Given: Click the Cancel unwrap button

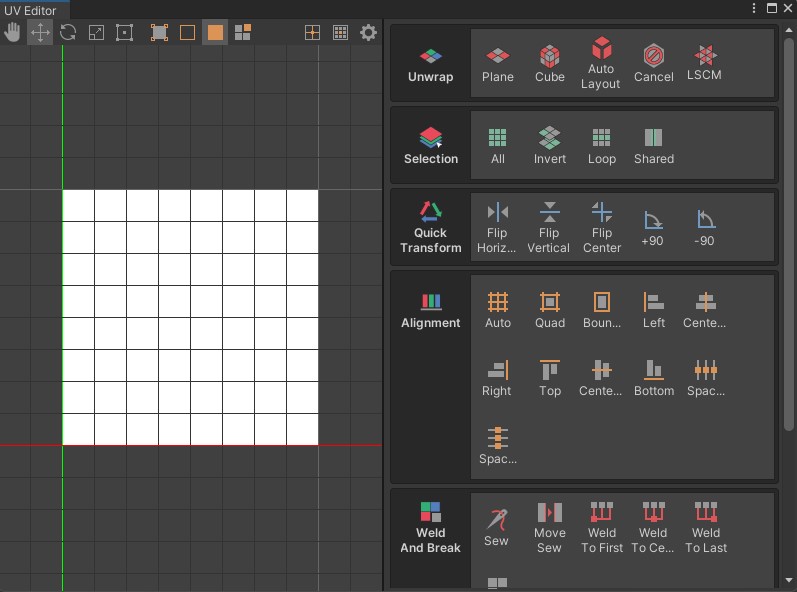Looking at the screenshot, I should 654,64.
